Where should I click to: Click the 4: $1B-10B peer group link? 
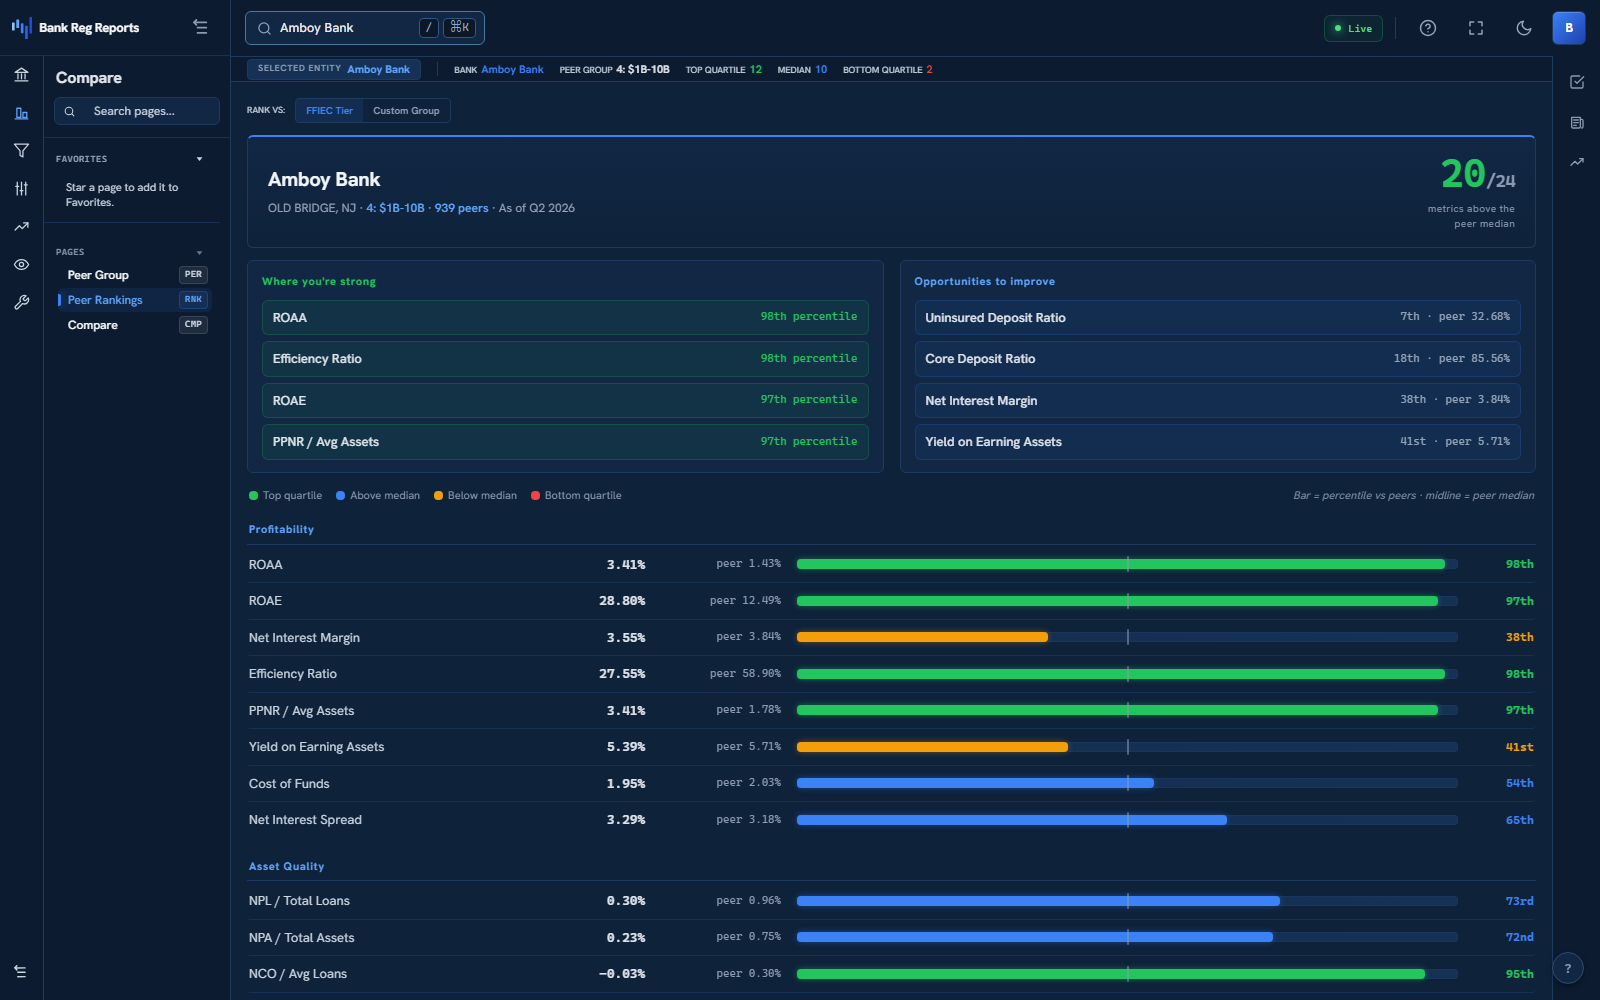point(395,208)
